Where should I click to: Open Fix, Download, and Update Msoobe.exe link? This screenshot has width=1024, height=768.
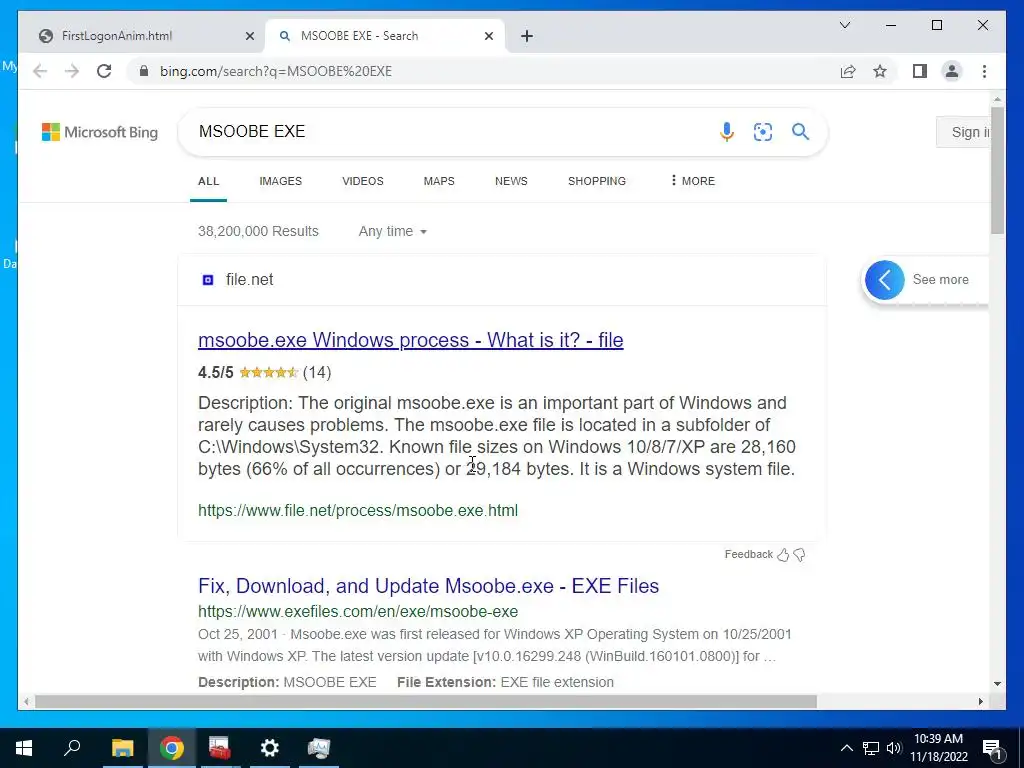(x=428, y=586)
